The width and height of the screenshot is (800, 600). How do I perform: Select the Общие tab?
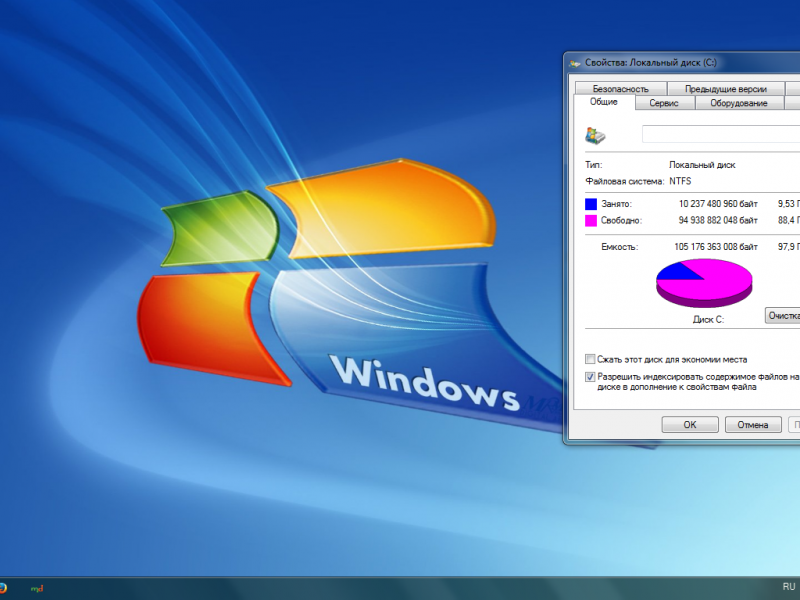[604, 102]
